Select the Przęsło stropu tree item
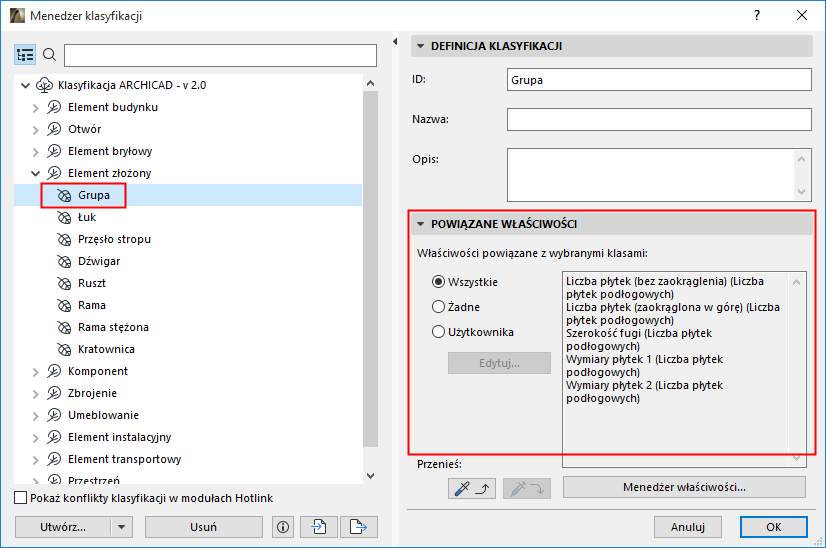 [x=114, y=239]
